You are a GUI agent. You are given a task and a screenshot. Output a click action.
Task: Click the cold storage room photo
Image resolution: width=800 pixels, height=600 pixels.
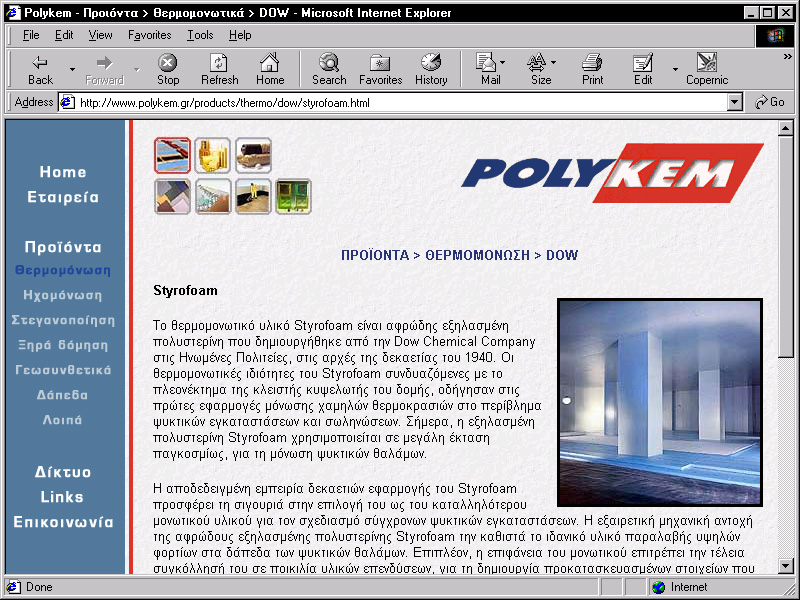(x=660, y=403)
